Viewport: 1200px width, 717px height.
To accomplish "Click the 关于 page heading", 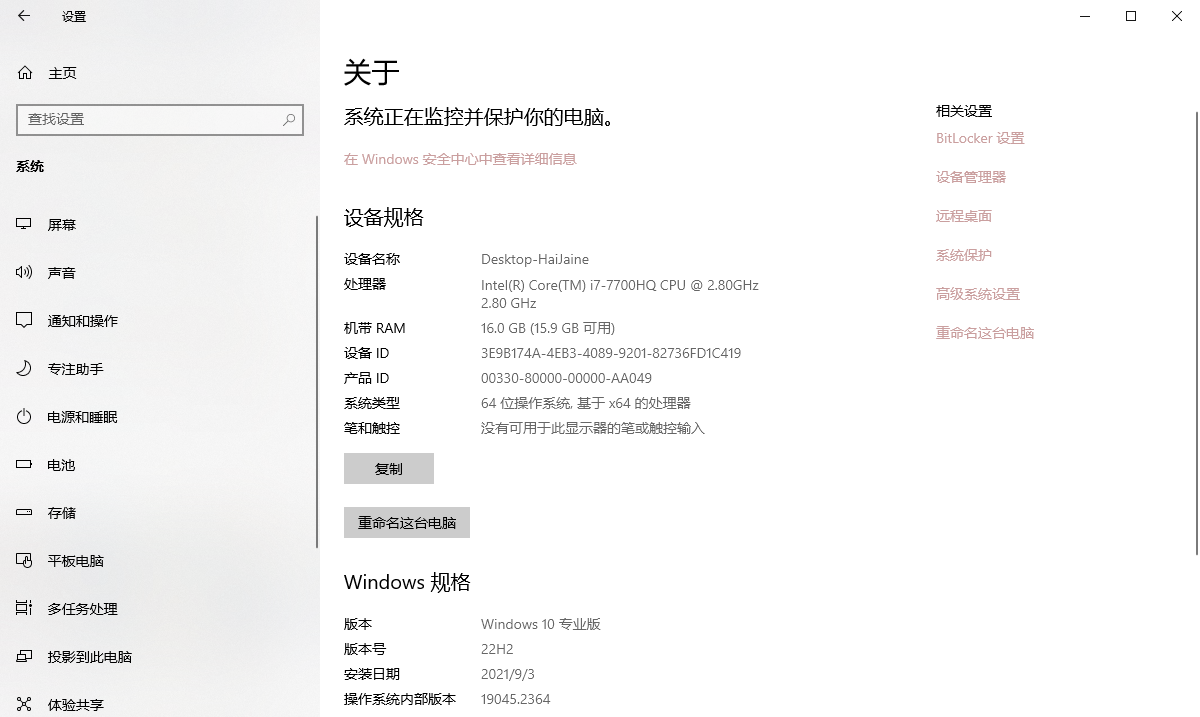I will coord(372,72).
